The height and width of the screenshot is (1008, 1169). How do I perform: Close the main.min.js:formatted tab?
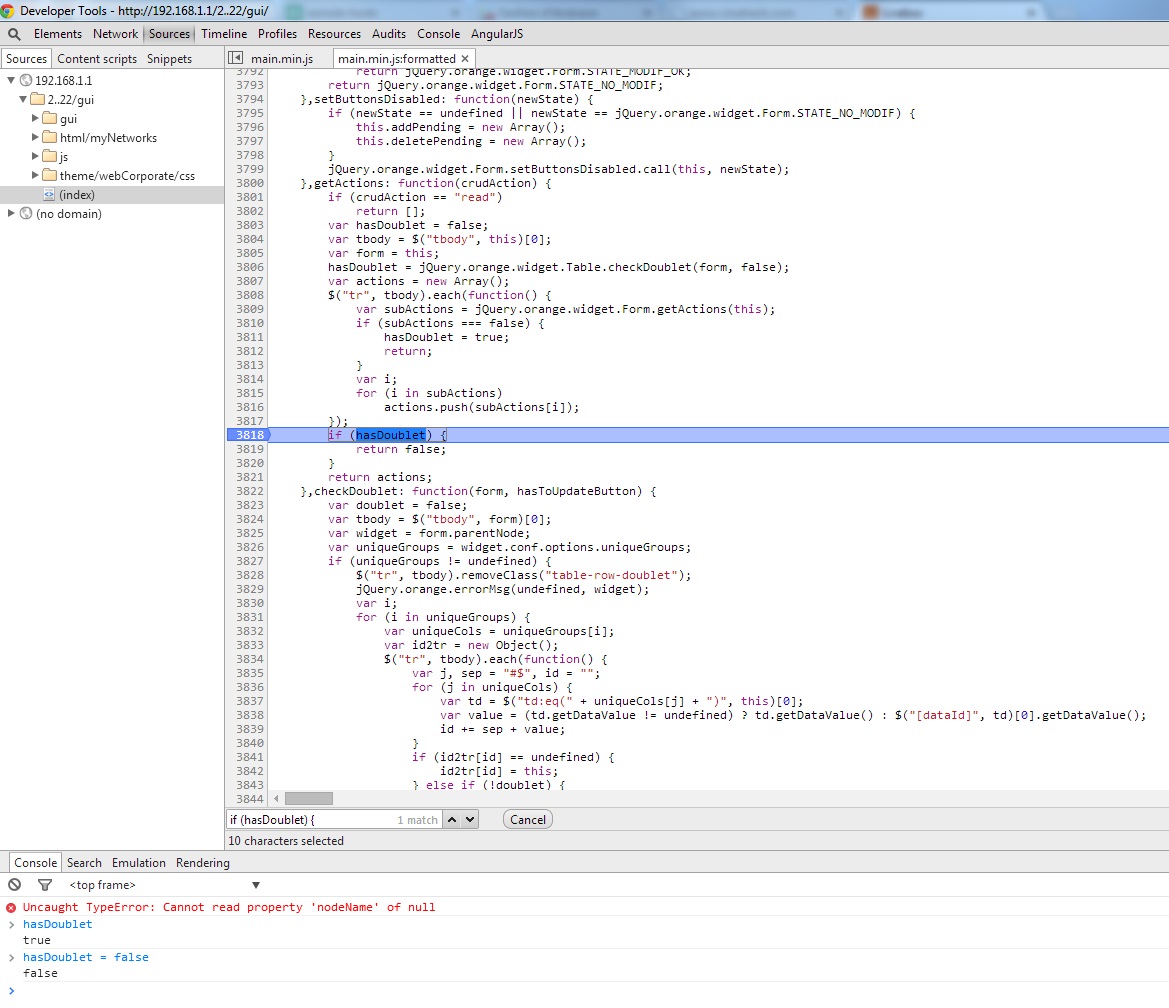point(464,58)
